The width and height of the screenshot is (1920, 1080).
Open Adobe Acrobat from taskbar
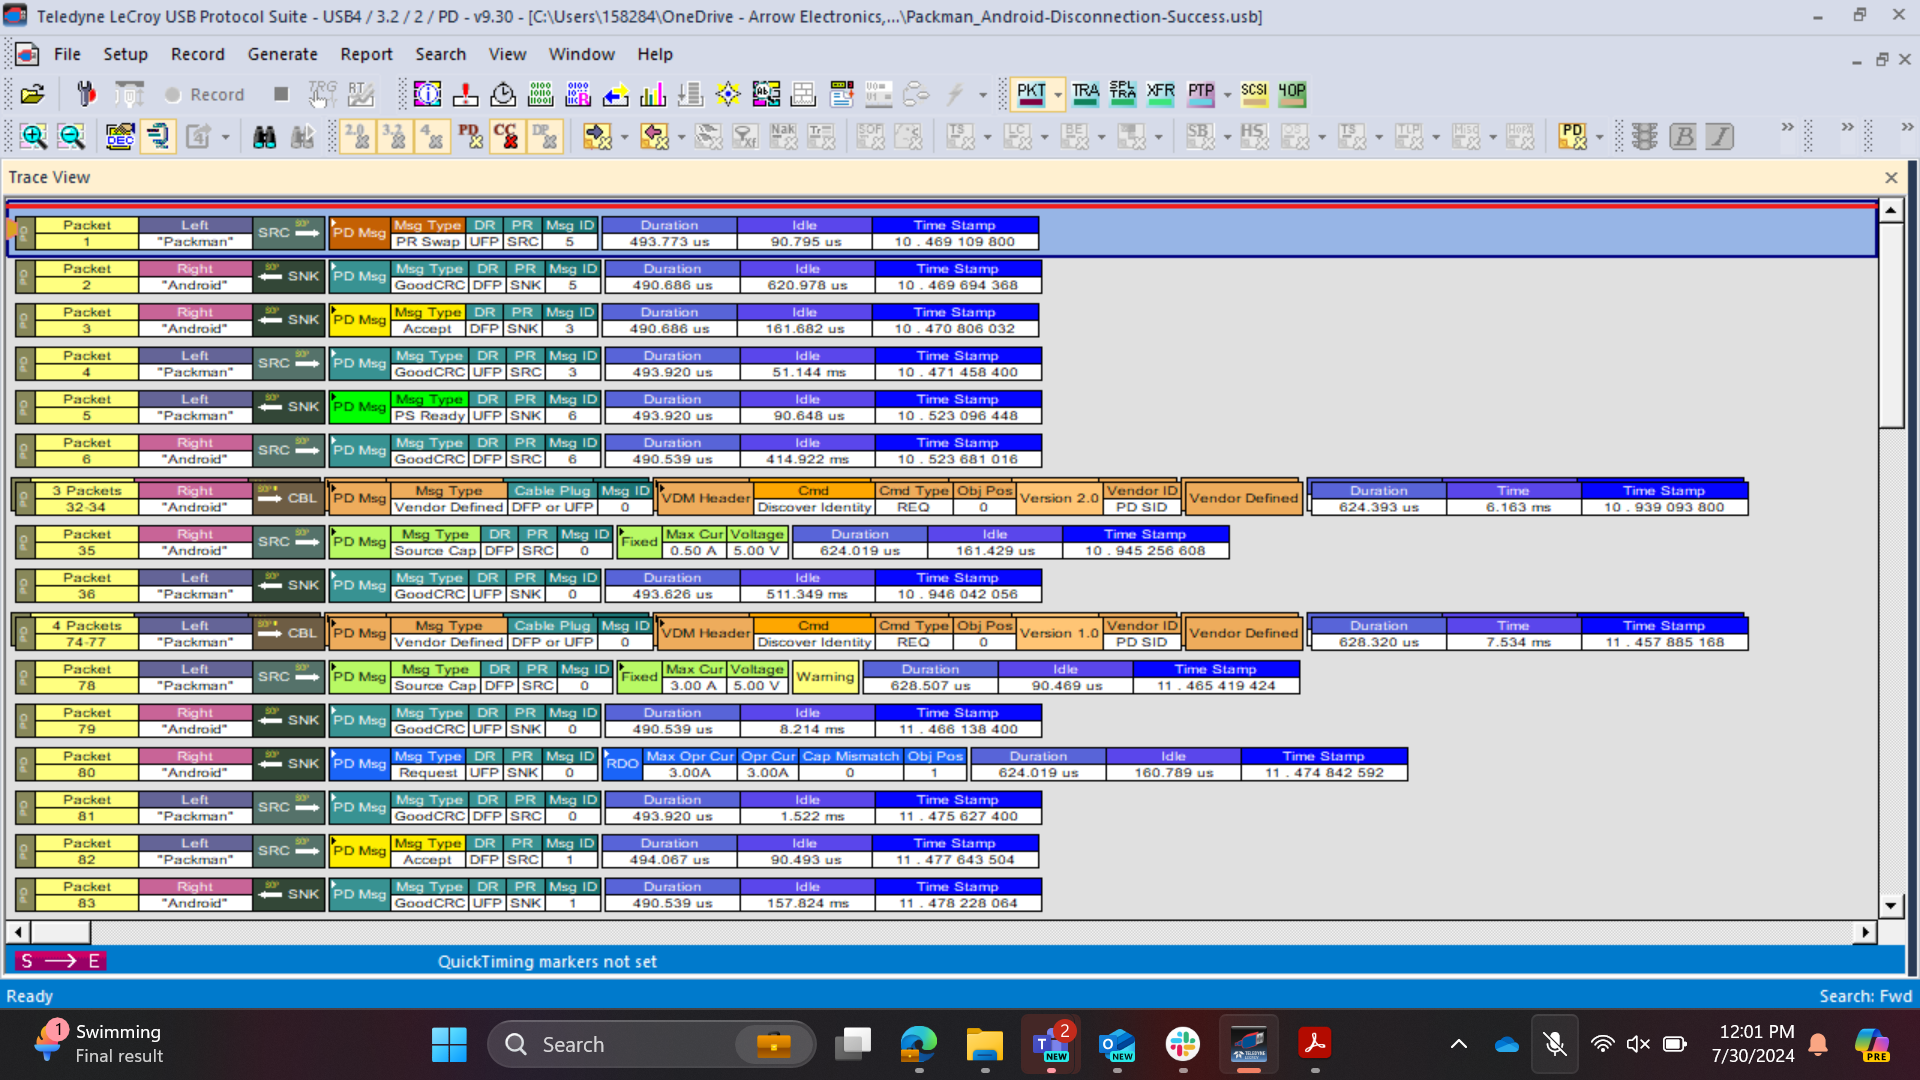1315,1044
